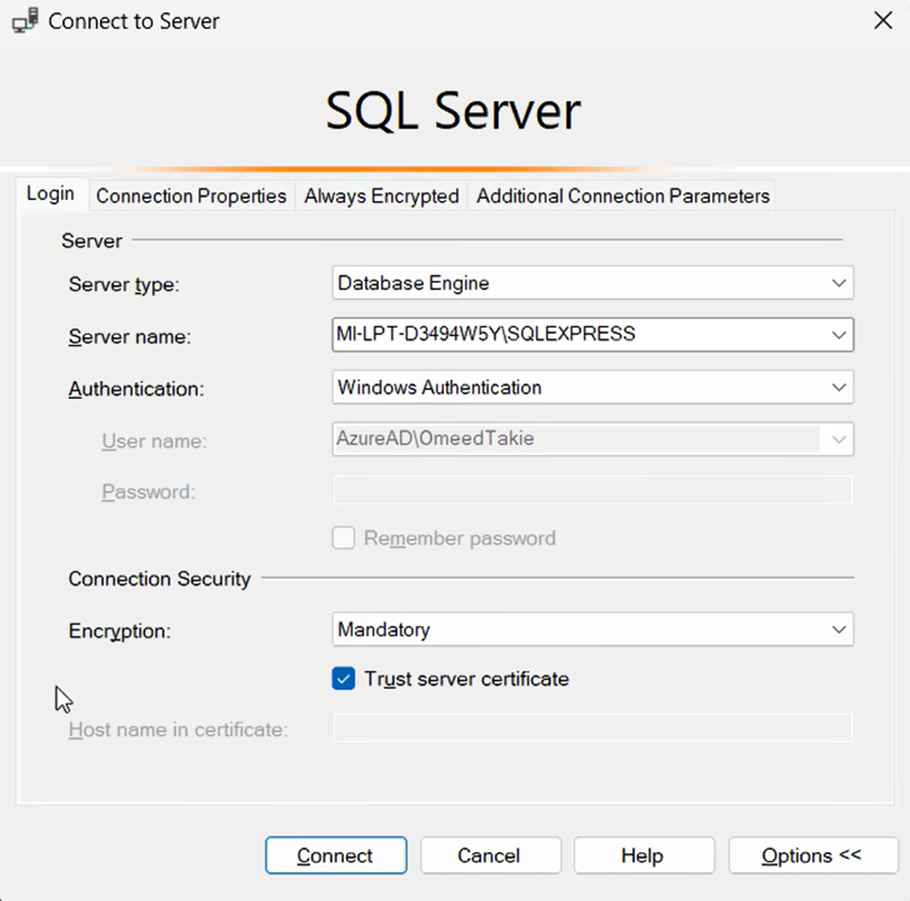Uncheck Trust server certificate checkbox
Screen dimensions: 910x901
344,678
